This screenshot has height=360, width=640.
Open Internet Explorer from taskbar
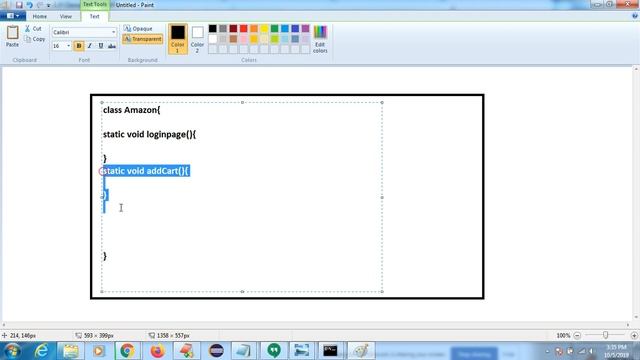(42, 351)
